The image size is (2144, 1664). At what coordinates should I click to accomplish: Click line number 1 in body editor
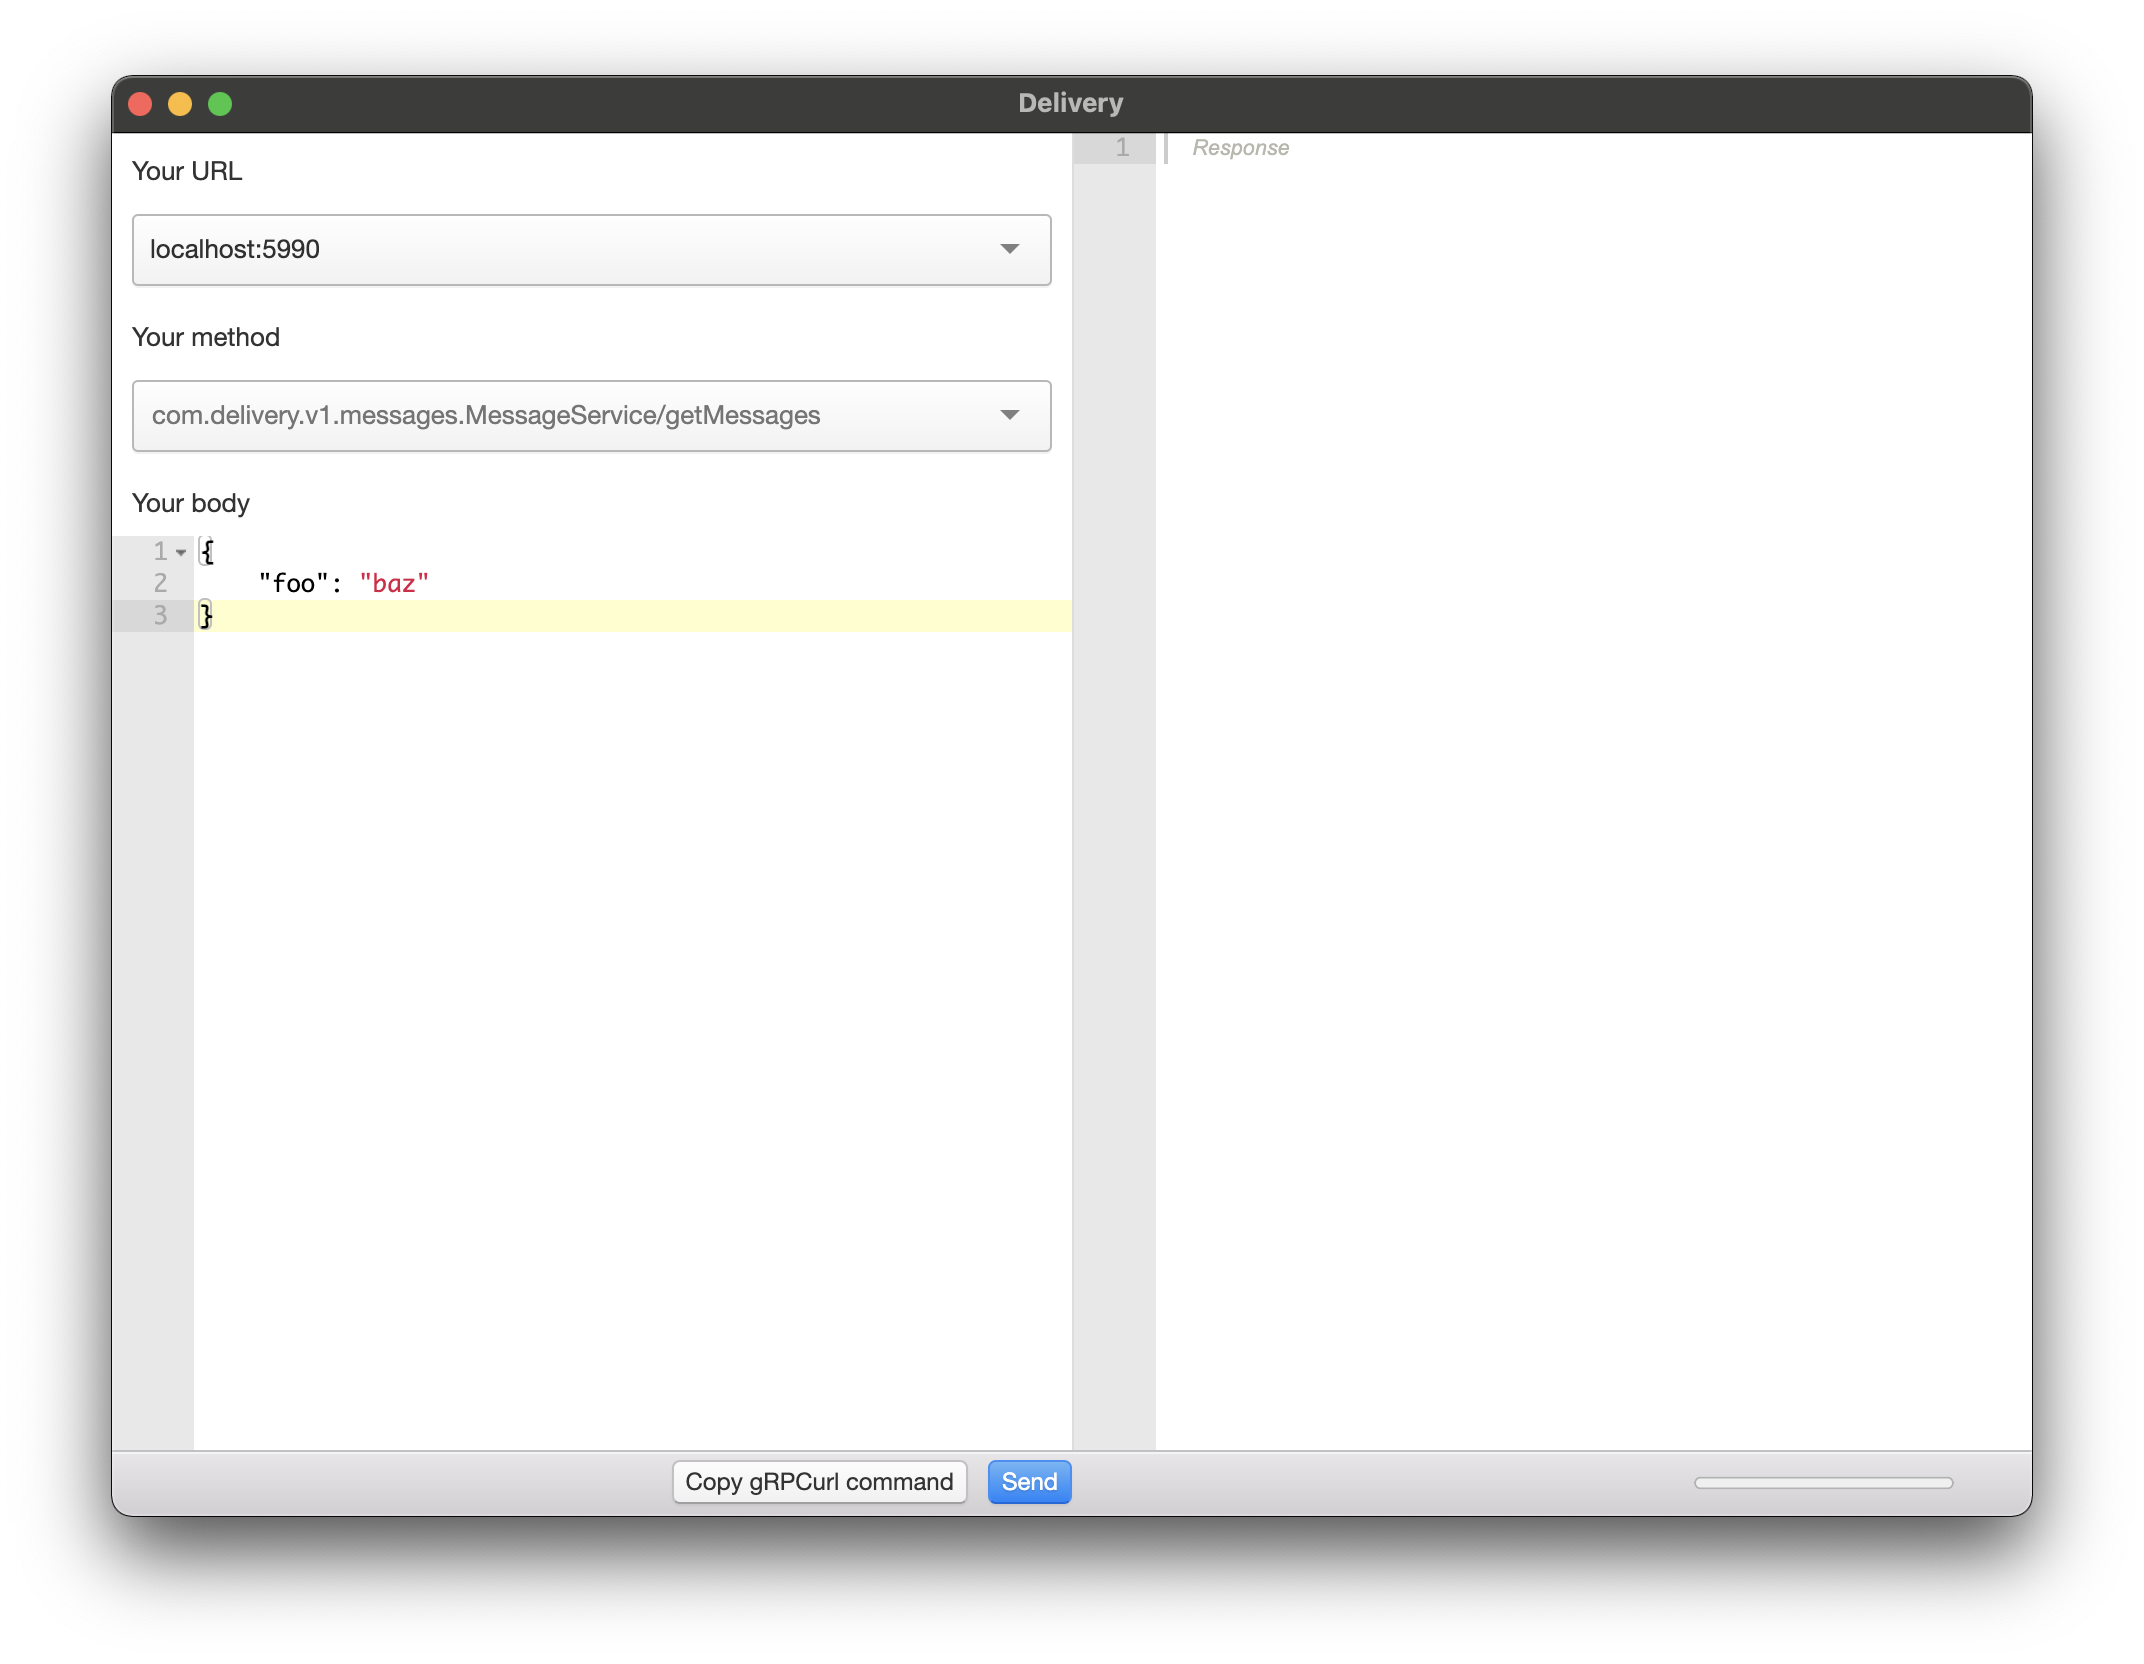coord(158,551)
